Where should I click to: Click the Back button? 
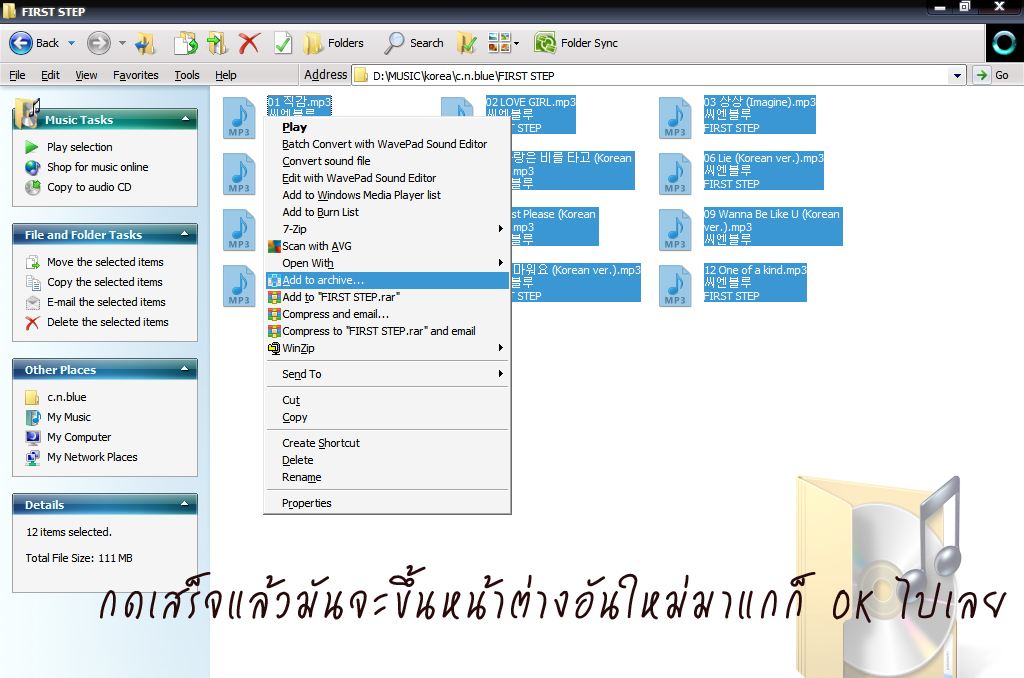pos(34,43)
